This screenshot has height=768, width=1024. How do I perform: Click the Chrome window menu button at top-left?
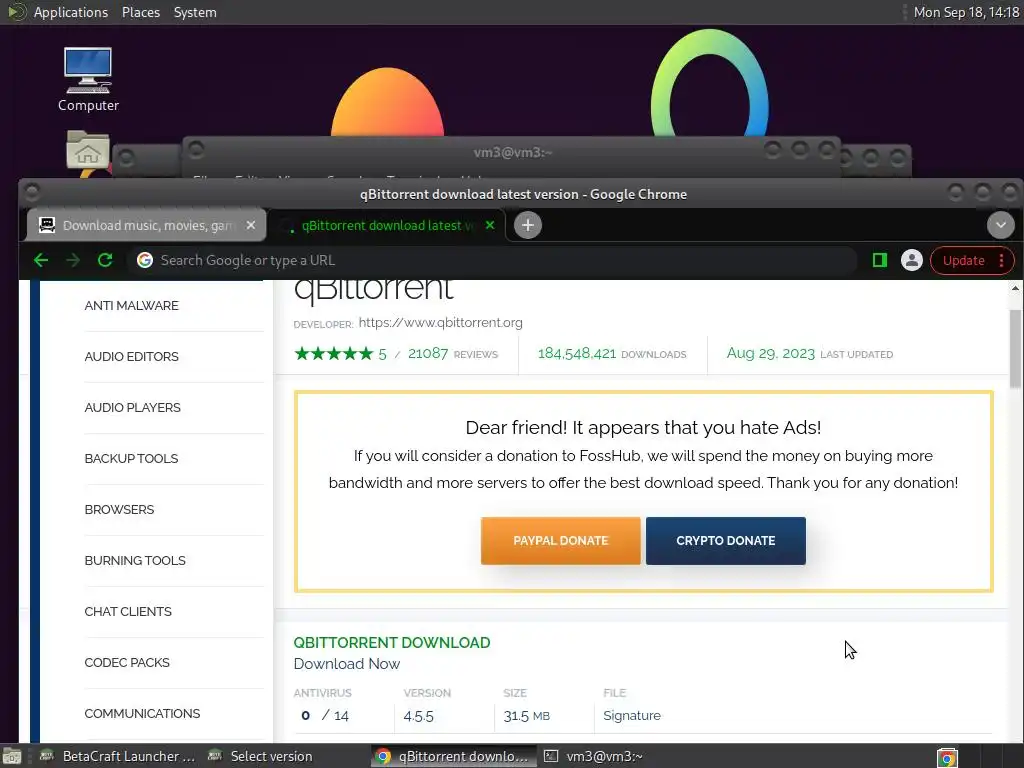coord(31,192)
